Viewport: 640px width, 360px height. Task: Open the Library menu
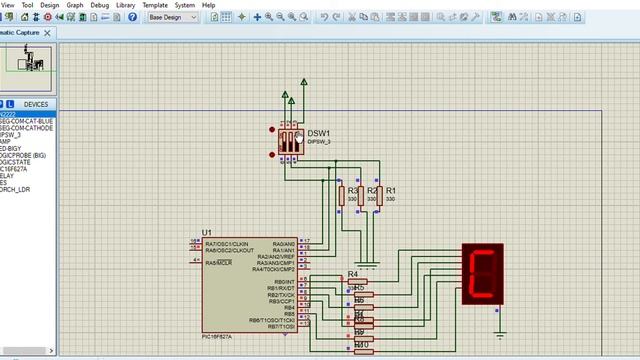coord(125,5)
